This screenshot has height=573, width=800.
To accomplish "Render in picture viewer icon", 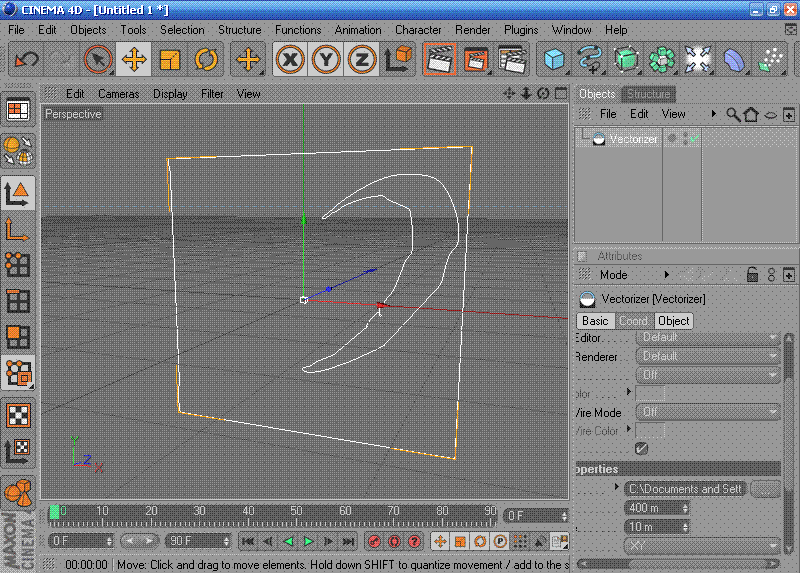I will [476, 60].
